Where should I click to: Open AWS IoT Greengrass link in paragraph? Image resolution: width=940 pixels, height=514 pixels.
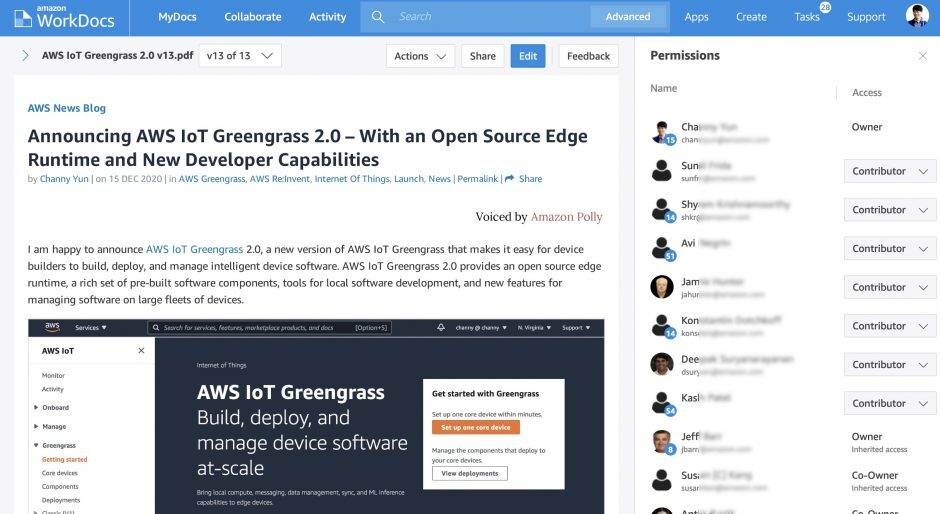pyautogui.click(x=194, y=249)
